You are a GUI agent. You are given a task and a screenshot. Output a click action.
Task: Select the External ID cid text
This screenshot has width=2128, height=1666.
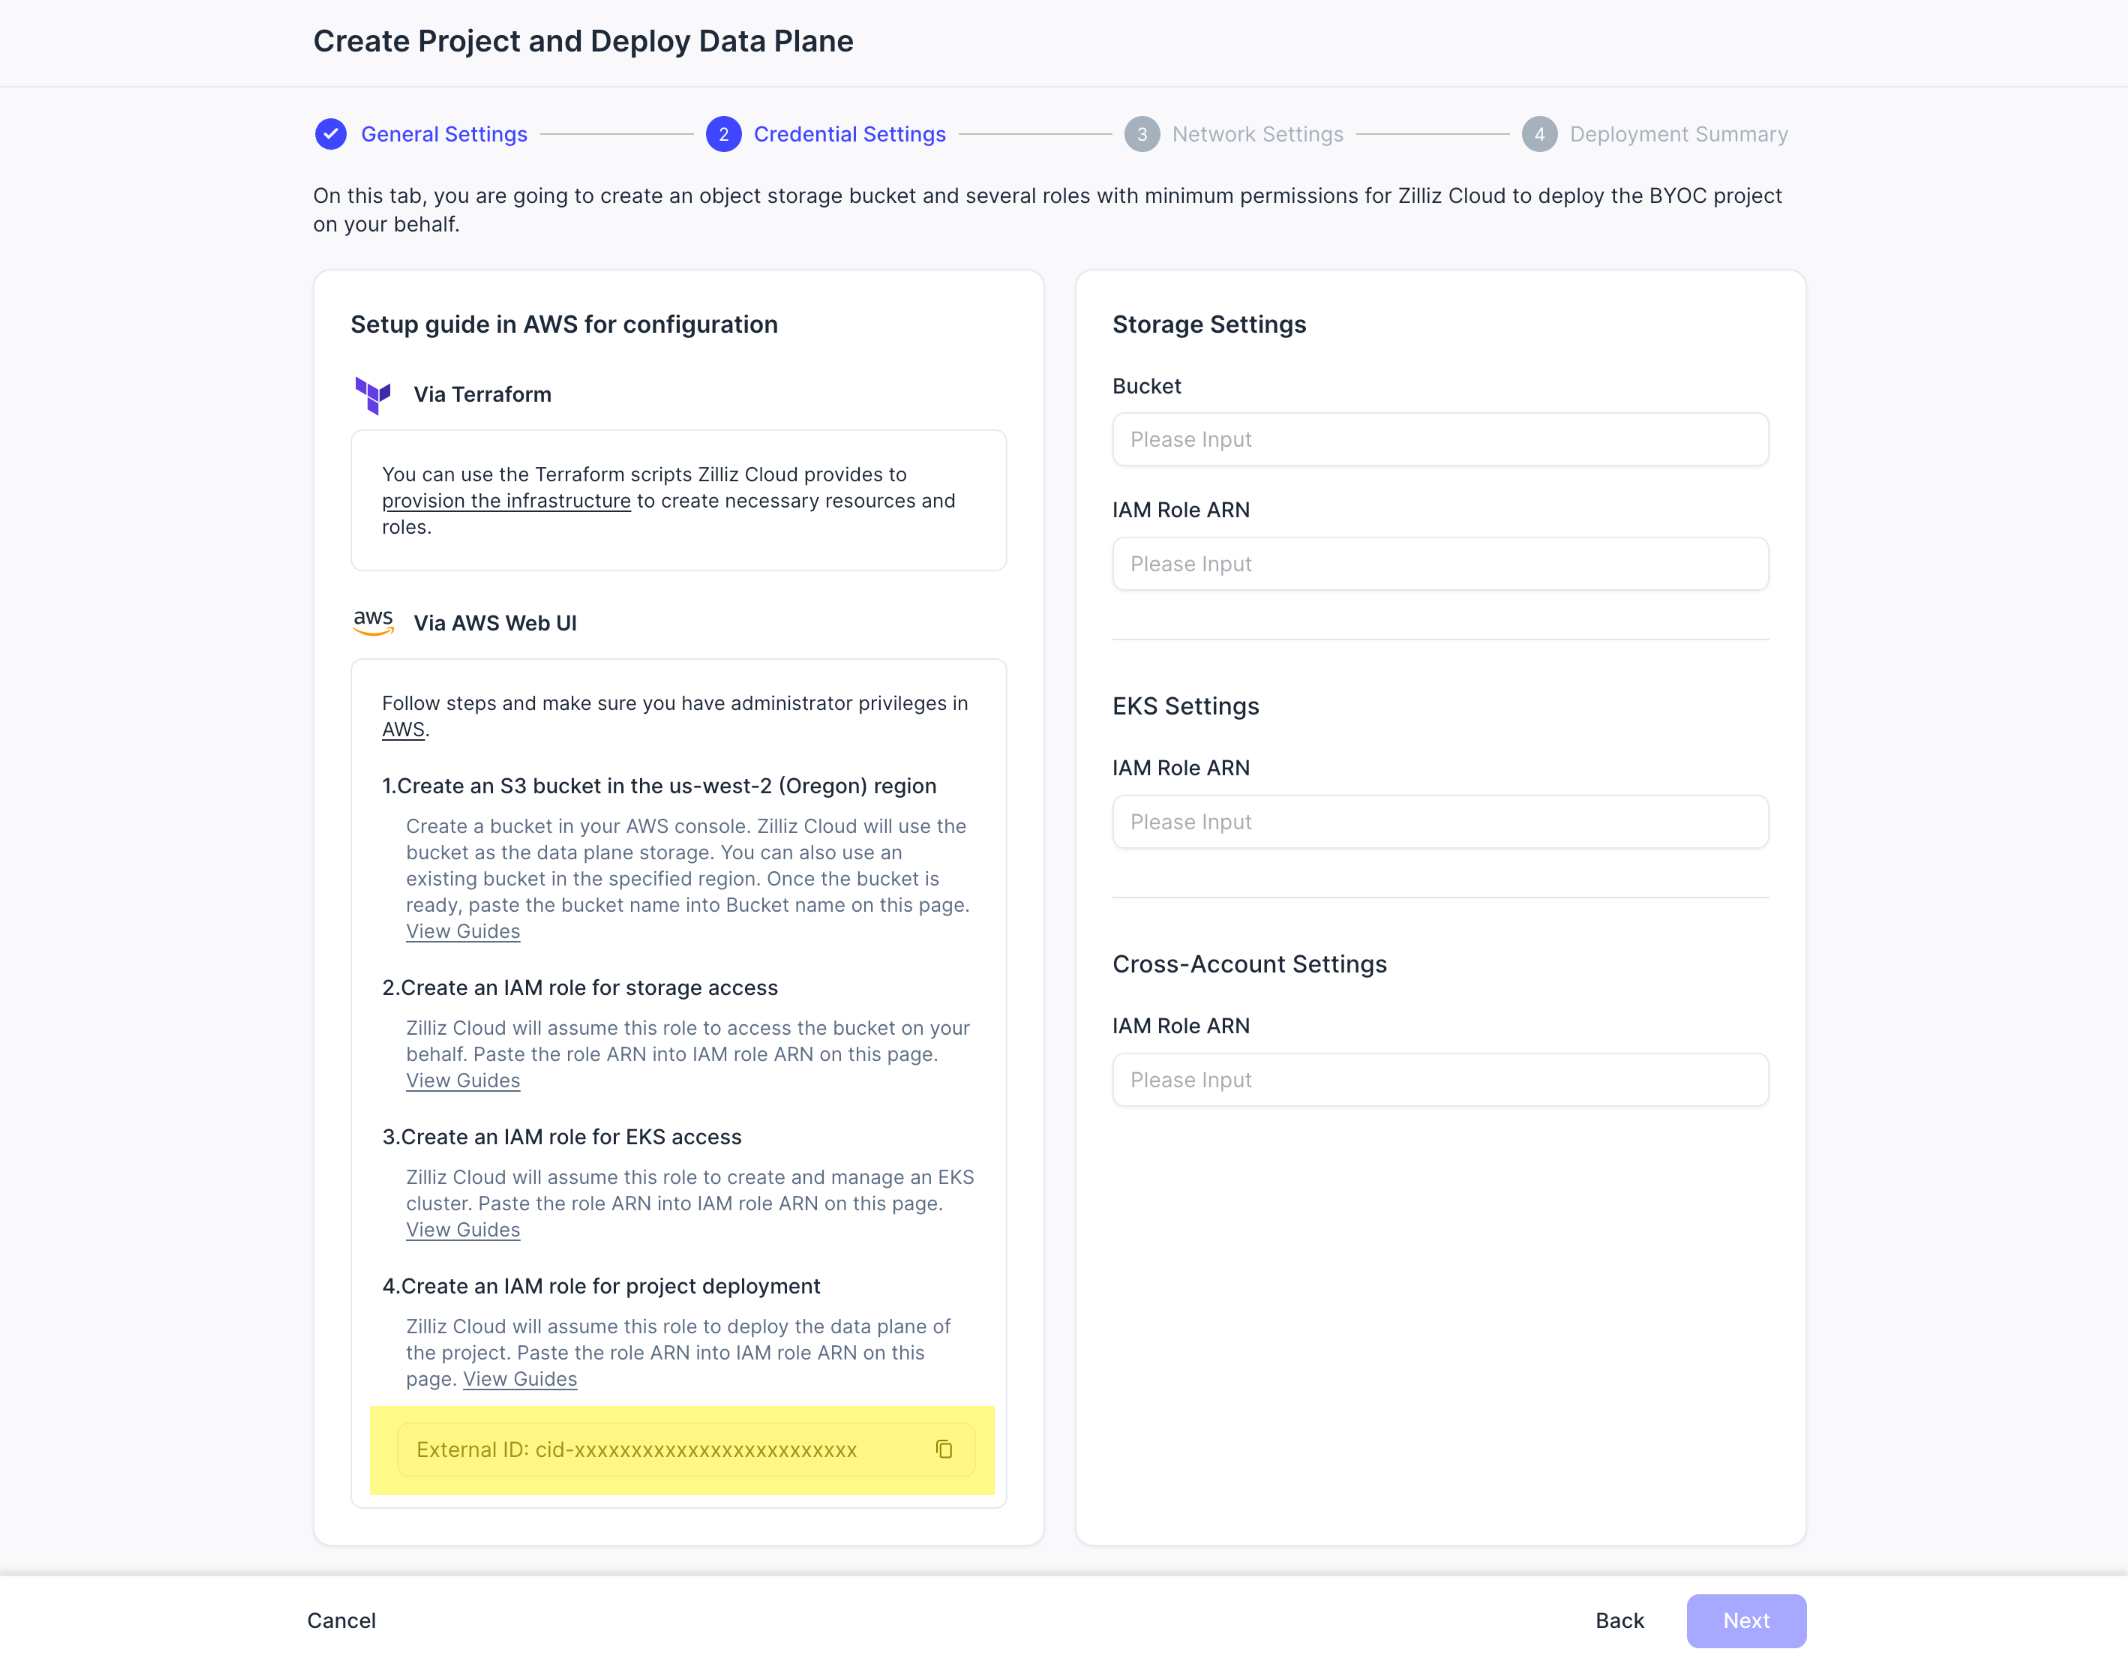pos(636,1449)
